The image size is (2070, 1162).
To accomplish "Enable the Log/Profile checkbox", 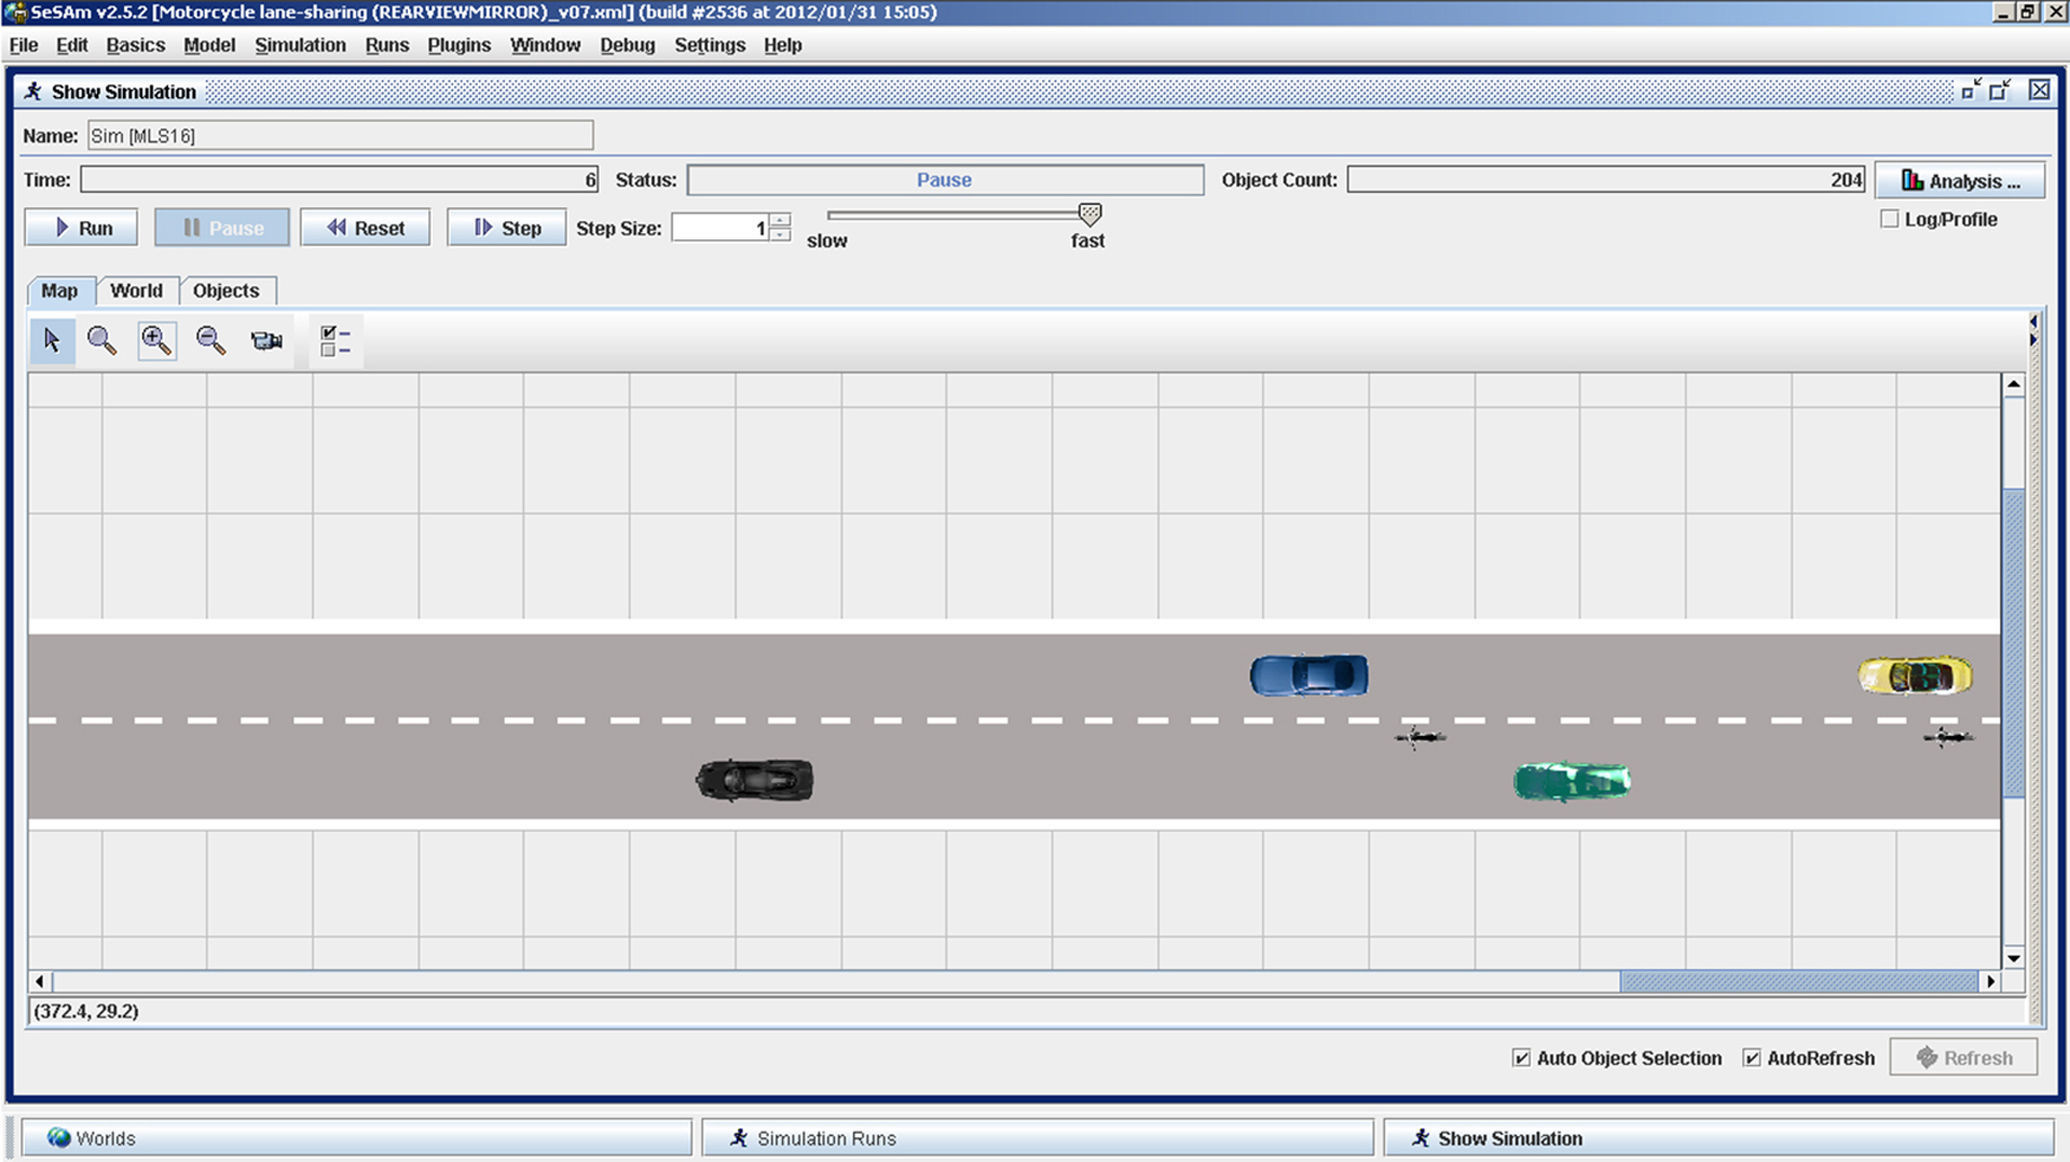I will tap(1889, 219).
